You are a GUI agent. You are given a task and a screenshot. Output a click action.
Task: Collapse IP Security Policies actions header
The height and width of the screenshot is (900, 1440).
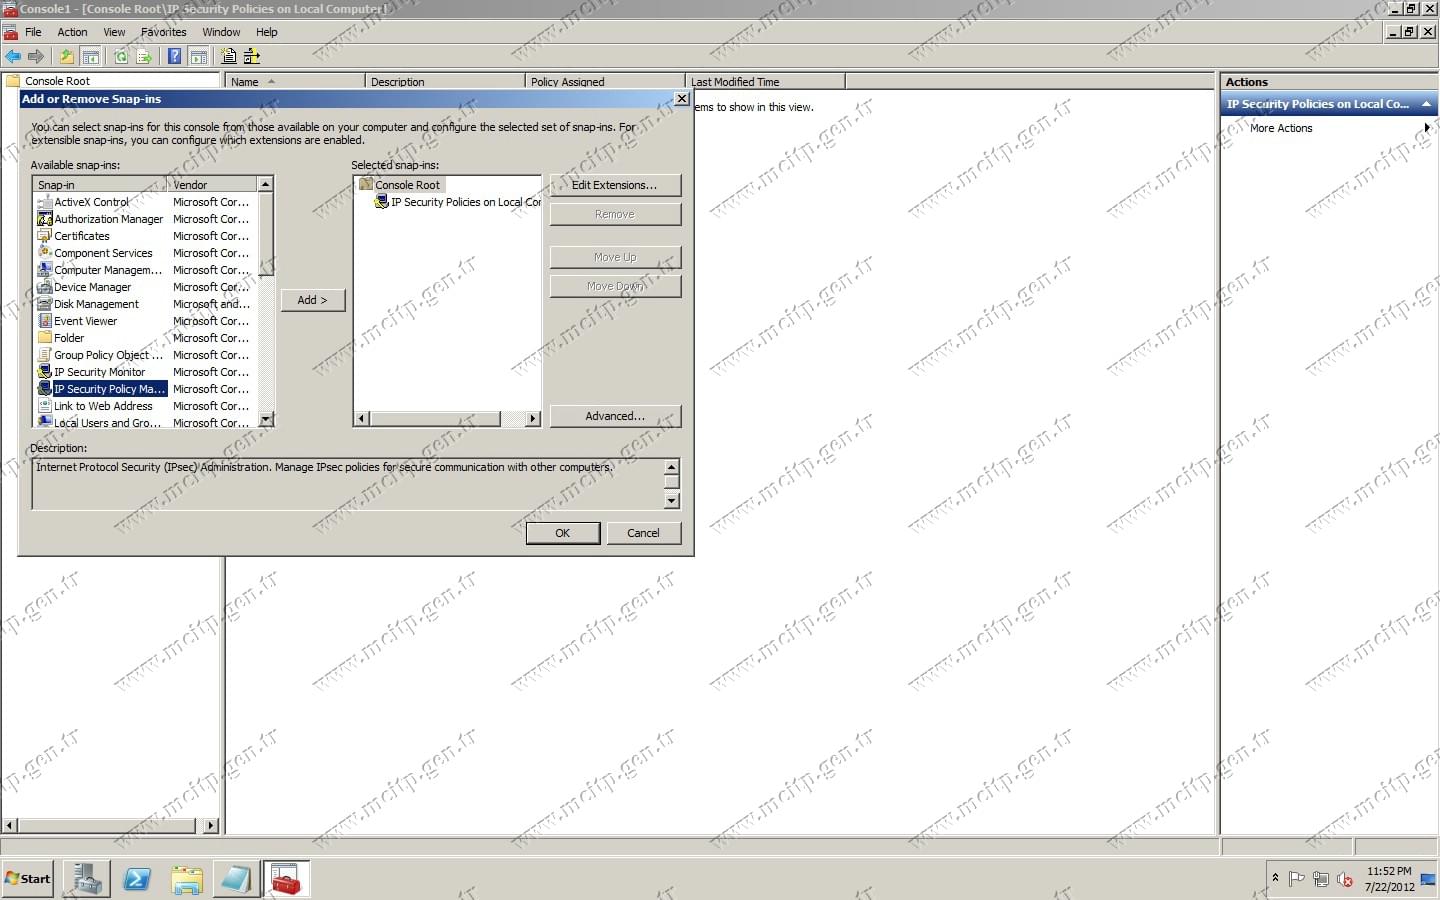(1426, 104)
